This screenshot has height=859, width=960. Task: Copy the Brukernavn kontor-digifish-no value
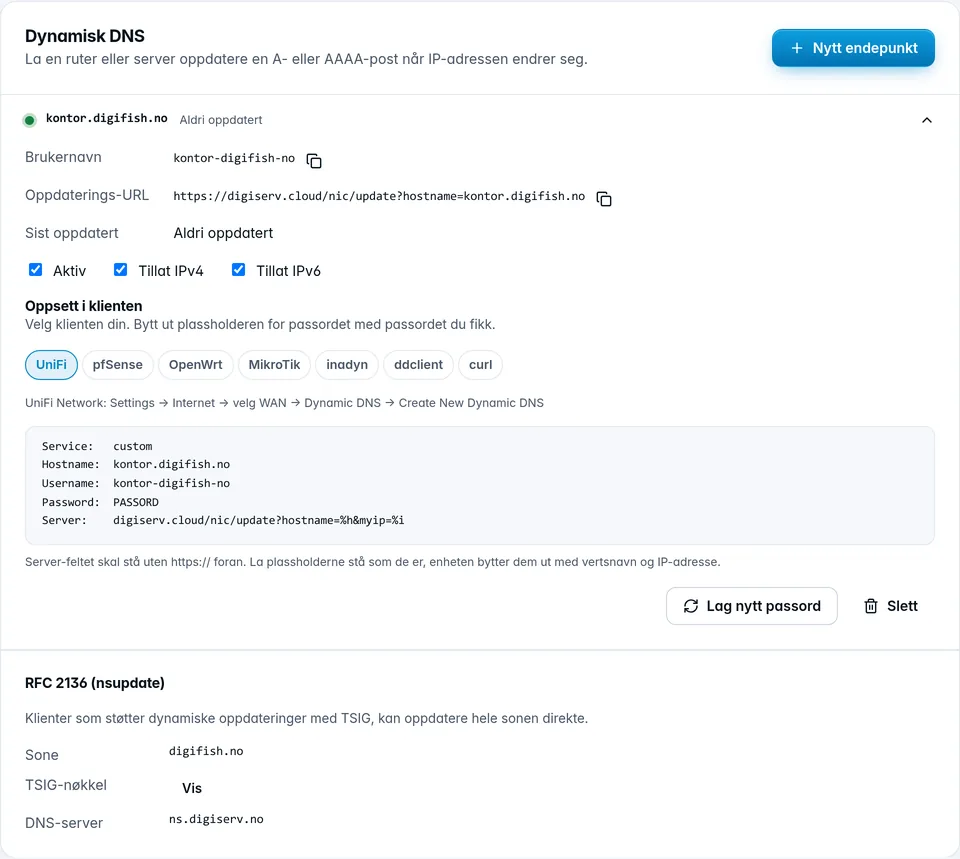pos(314,161)
